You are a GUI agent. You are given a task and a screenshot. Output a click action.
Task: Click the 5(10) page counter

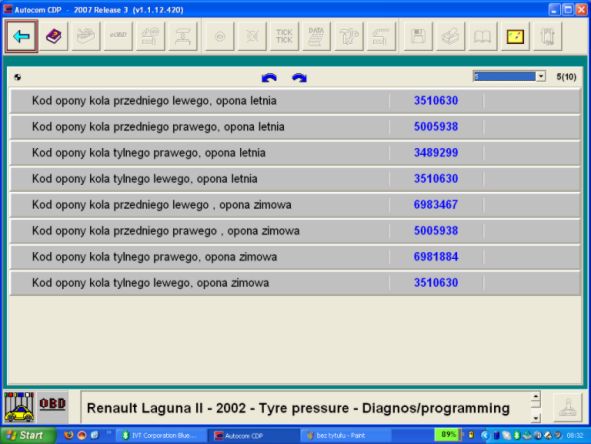tap(566, 77)
